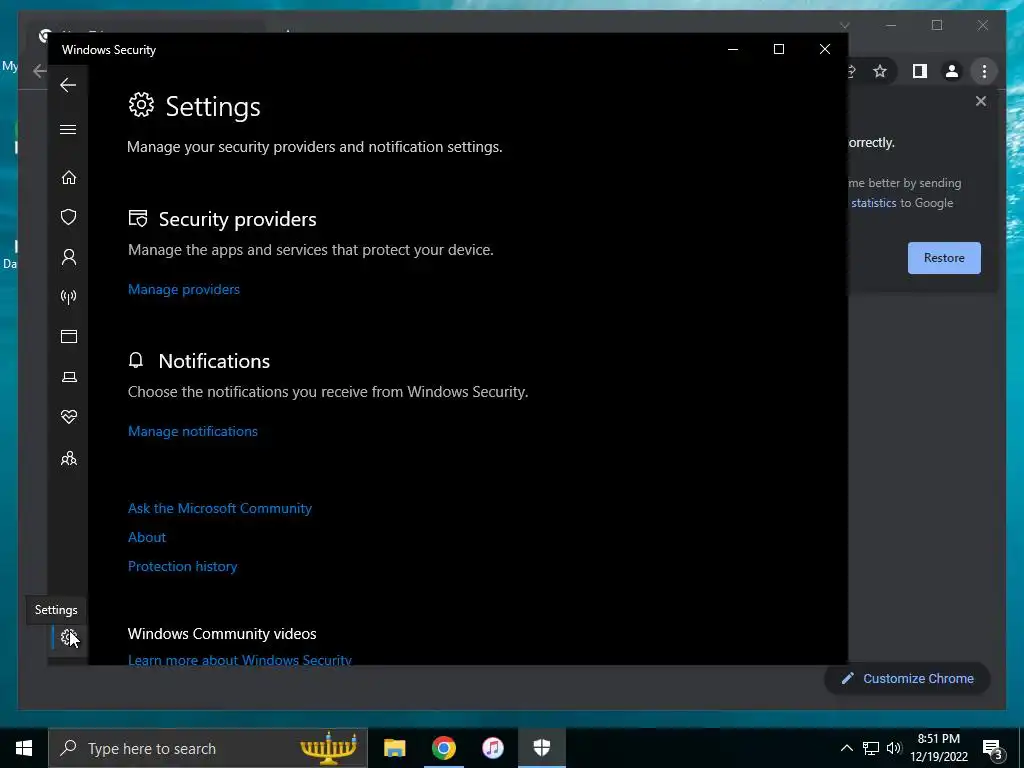Minimize the Windows Security window
The height and width of the screenshot is (768, 1024).
point(733,49)
